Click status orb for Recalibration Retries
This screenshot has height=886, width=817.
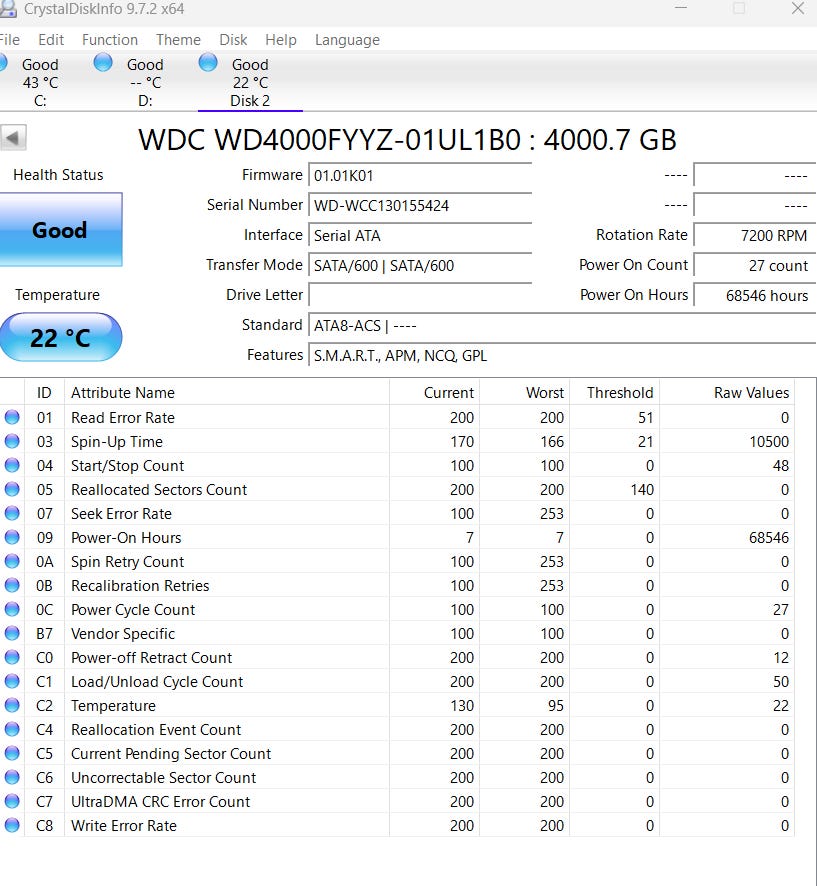point(12,585)
